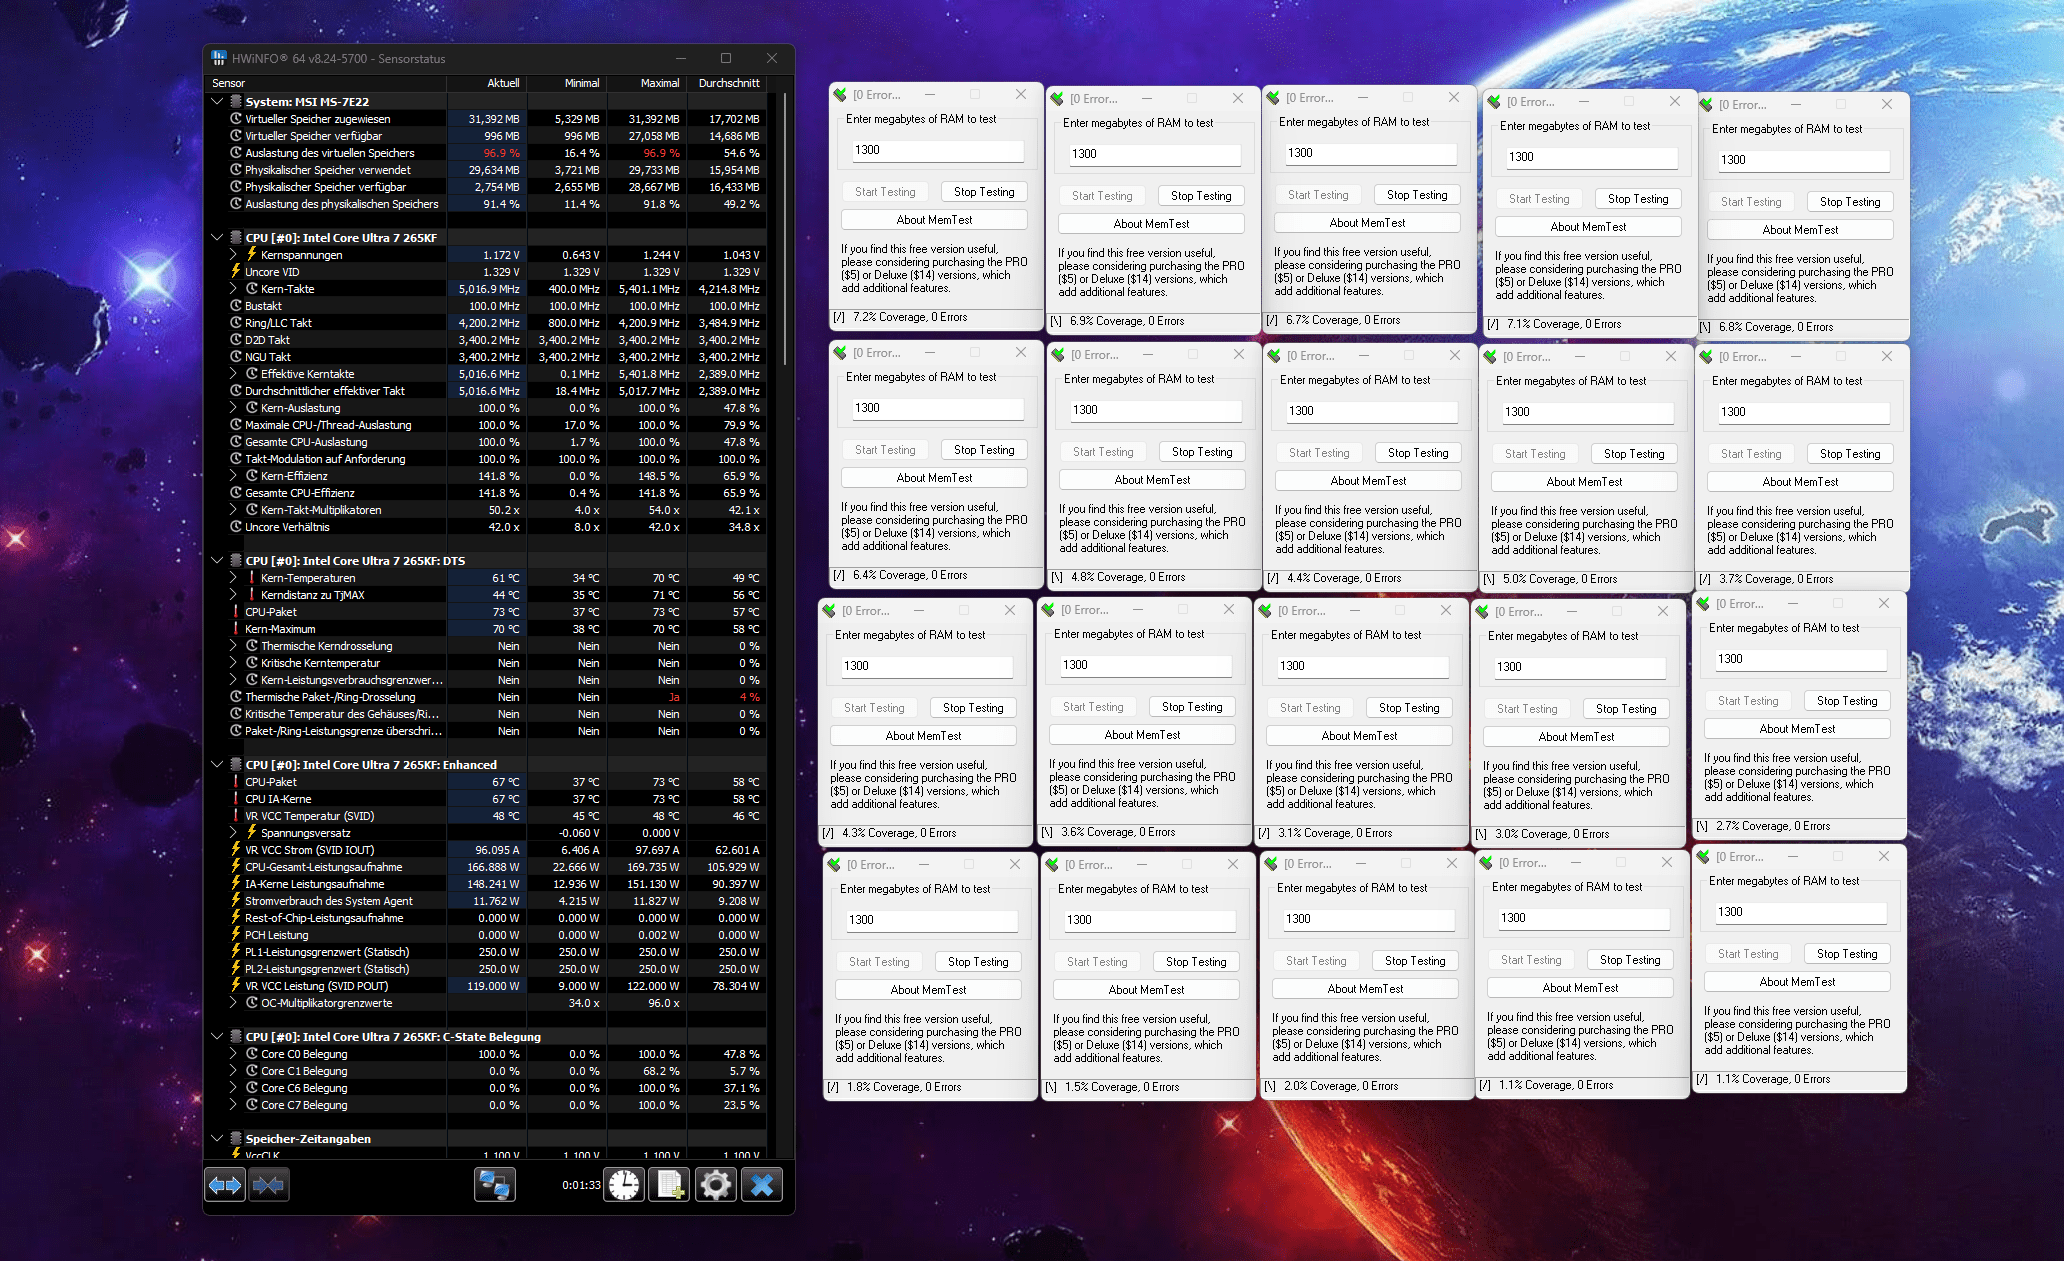Viewport: 2064px width, 1261px height.
Task: Collapse the Speicher-Zeitangaben section
Action: [217, 1139]
